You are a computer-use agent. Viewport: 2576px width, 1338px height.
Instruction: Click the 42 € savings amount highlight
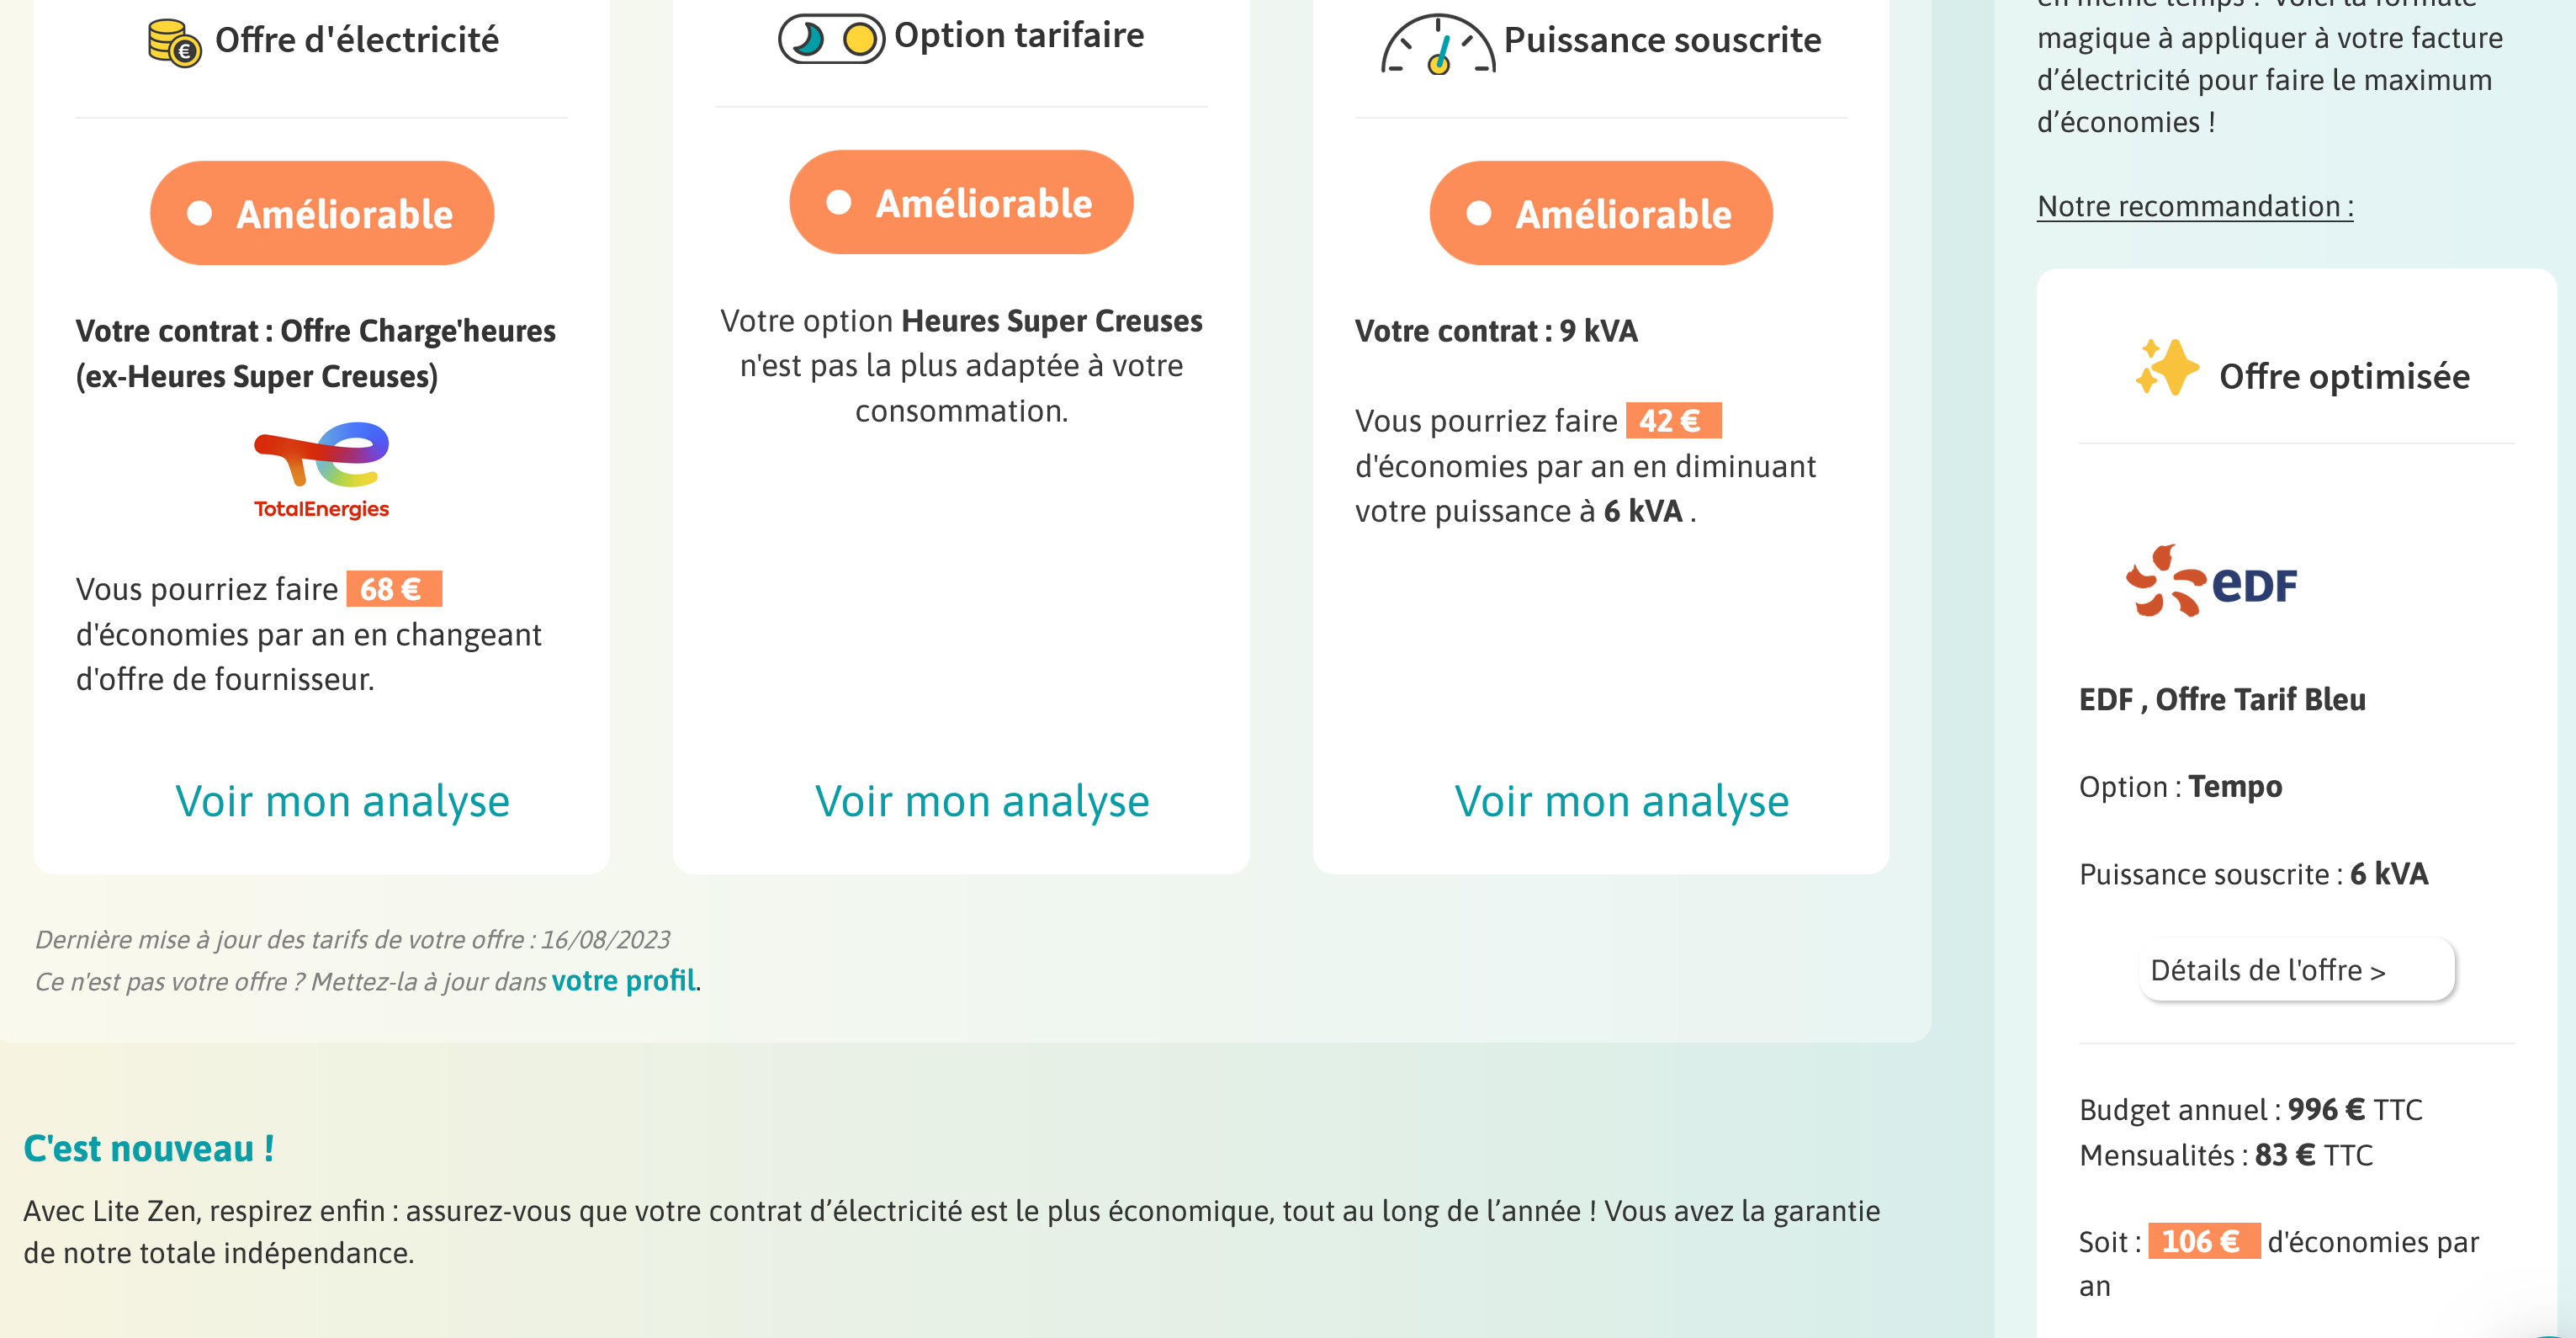(1672, 421)
